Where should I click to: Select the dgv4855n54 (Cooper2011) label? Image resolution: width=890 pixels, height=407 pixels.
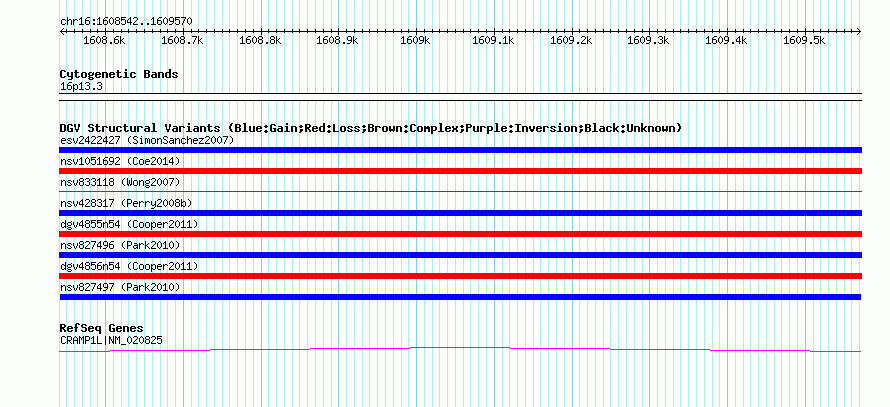coord(129,224)
